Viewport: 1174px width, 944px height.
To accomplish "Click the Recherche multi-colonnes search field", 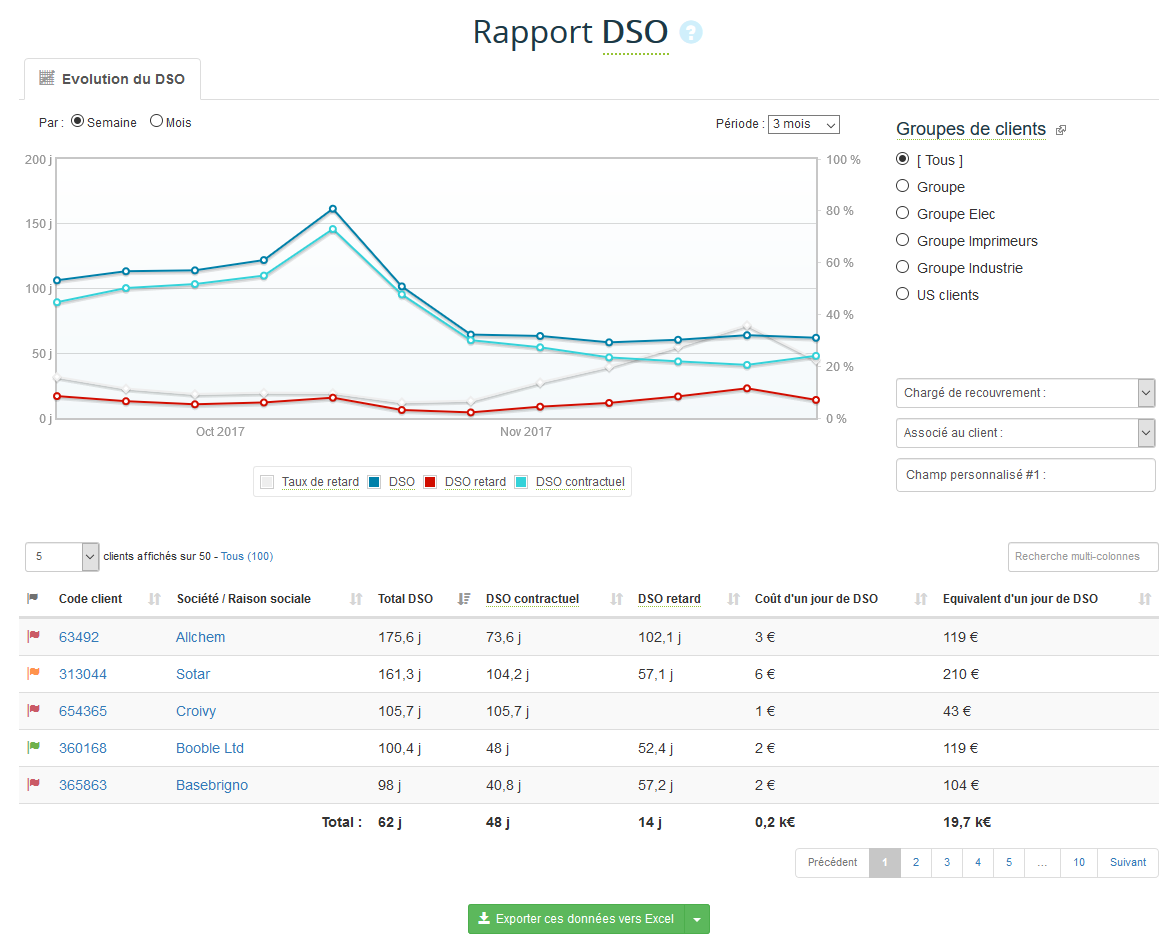I will tap(1083, 556).
